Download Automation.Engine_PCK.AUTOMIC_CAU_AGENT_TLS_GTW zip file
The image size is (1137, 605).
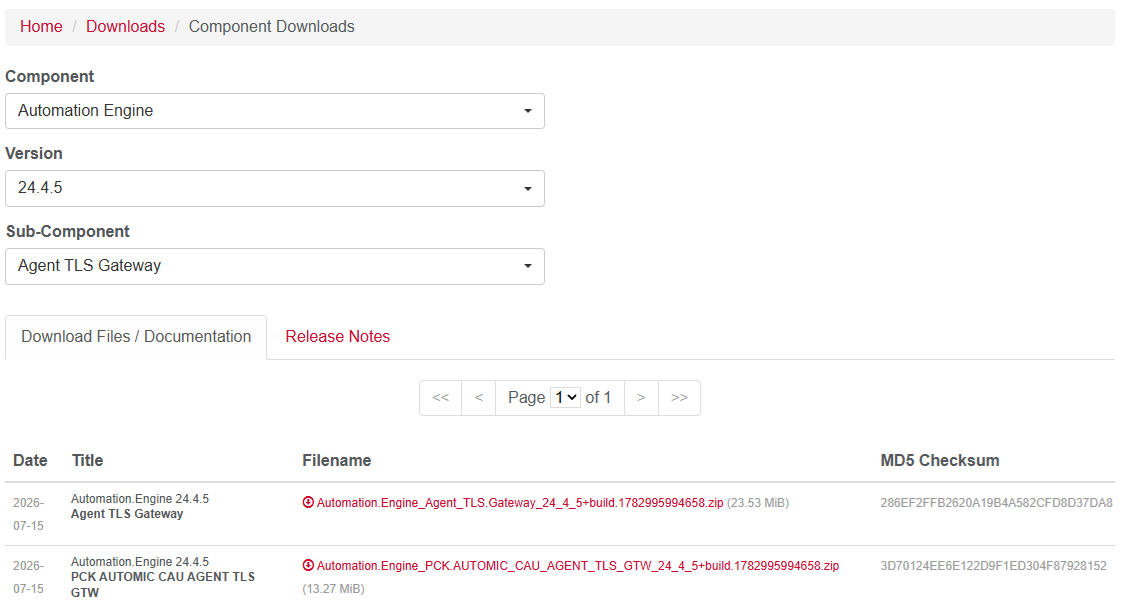pyautogui.click(x=578, y=566)
